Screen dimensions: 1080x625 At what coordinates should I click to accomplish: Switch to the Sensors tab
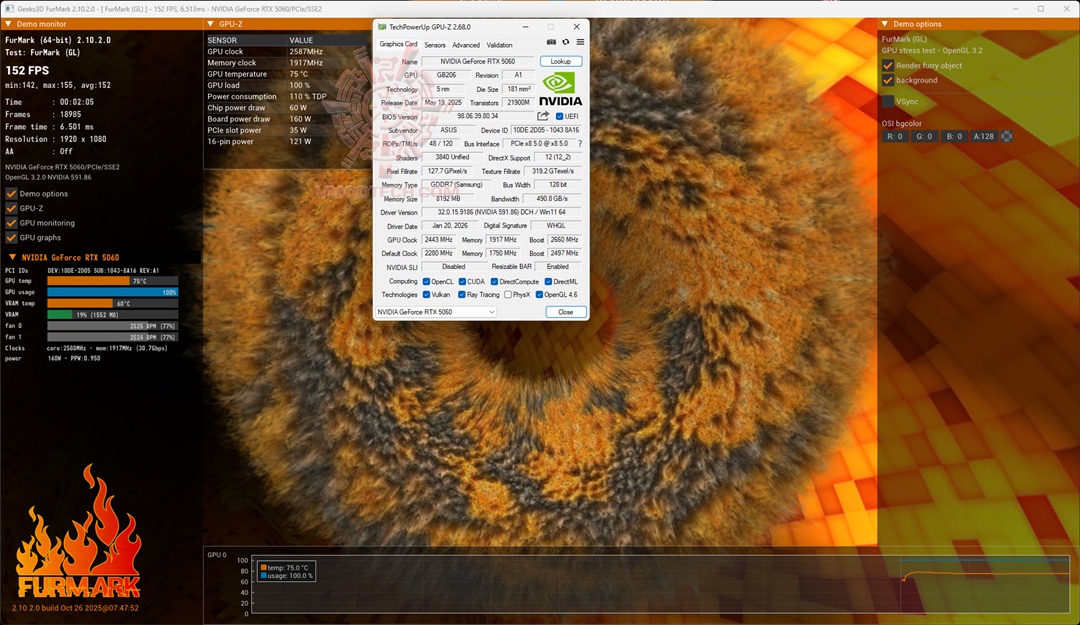pyautogui.click(x=435, y=45)
